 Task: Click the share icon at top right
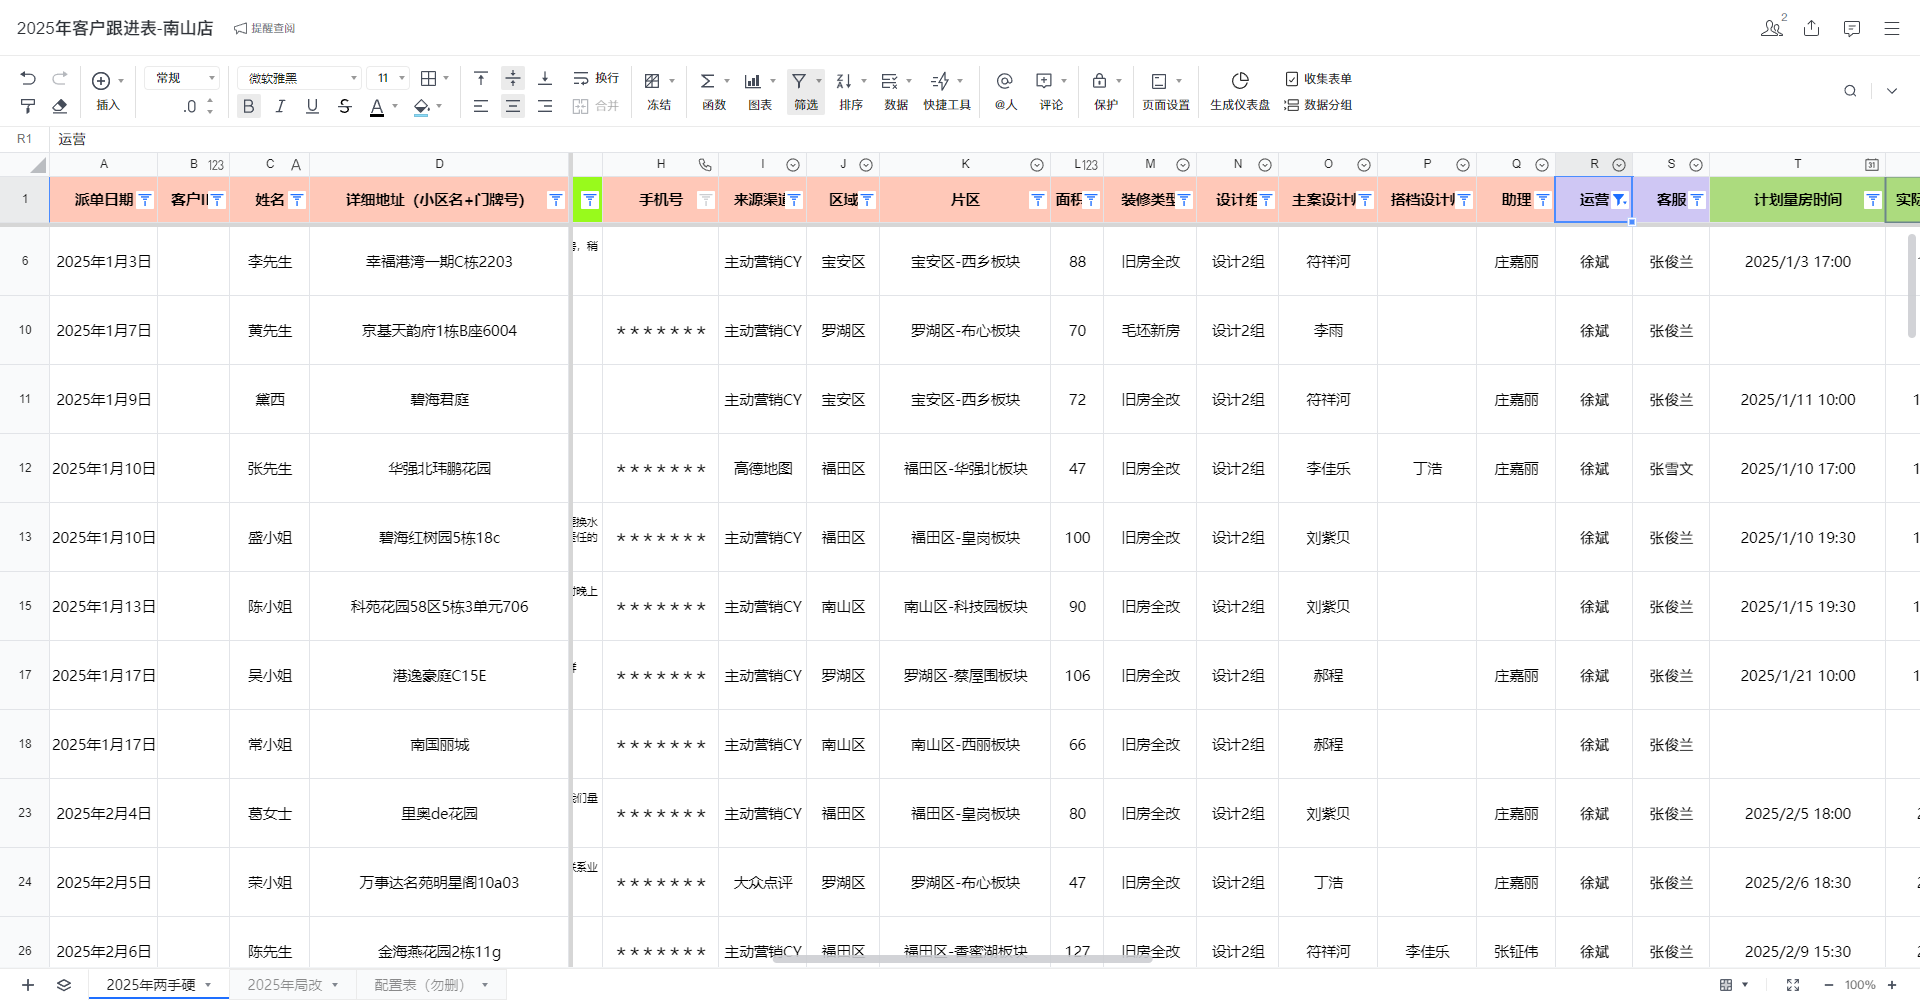click(x=1811, y=28)
